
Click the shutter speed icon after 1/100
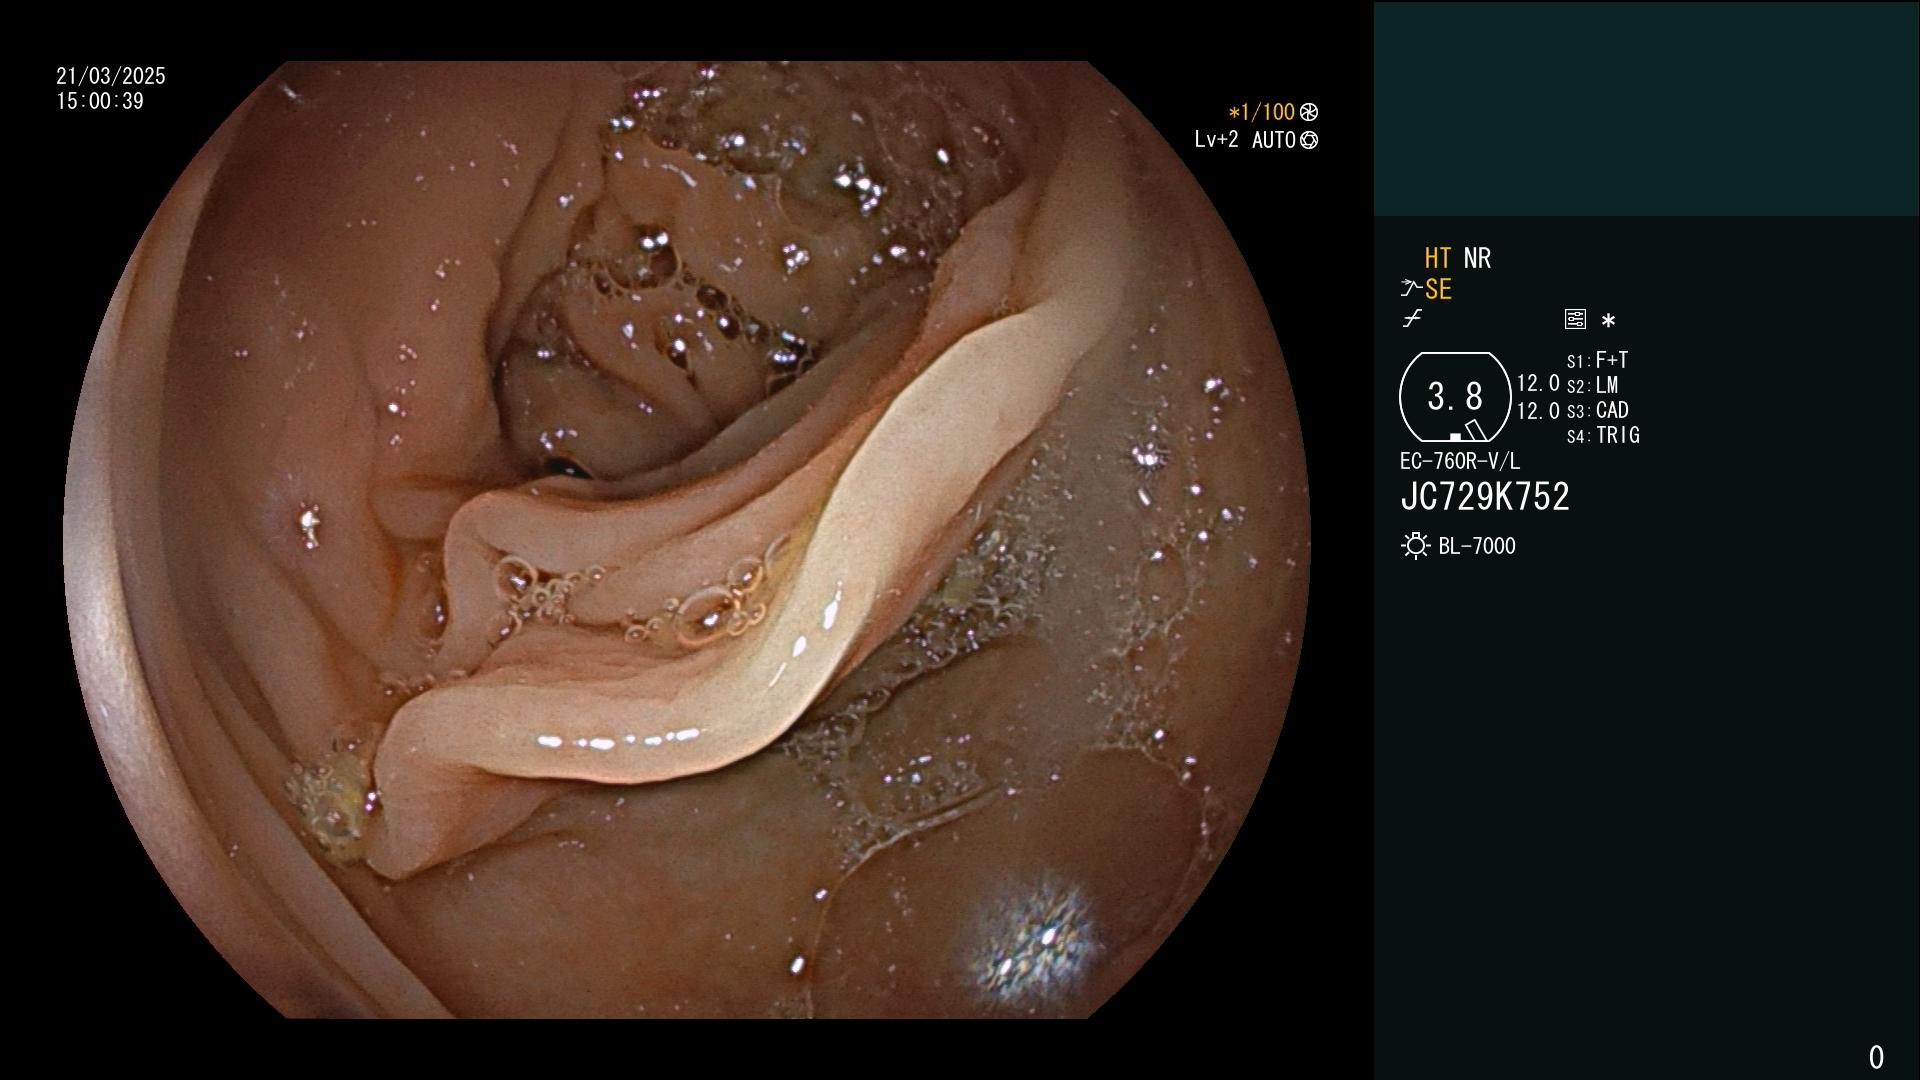tap(1309, 112)
